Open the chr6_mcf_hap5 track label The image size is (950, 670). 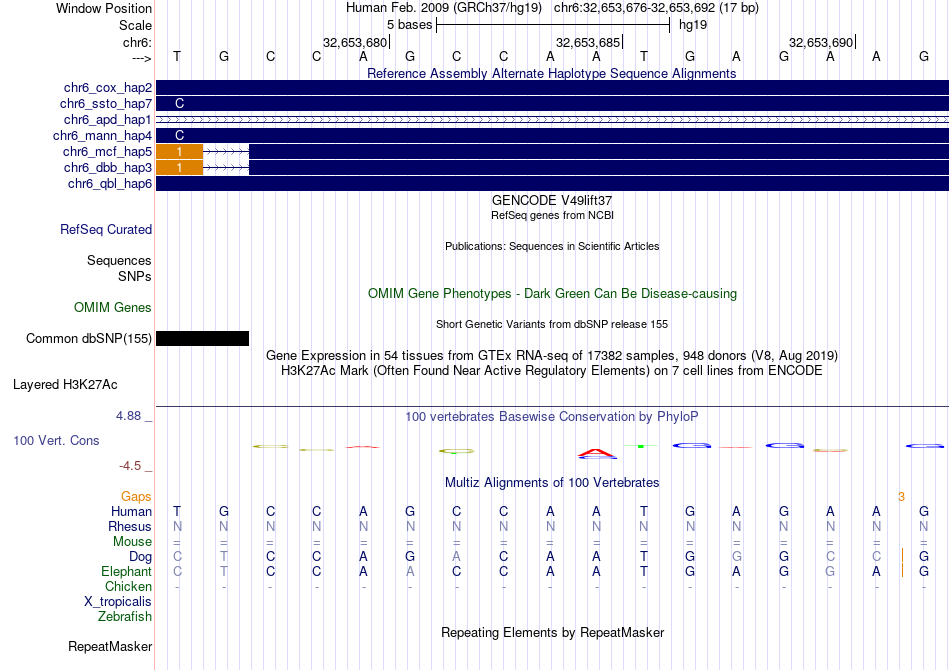coord(107,151)
